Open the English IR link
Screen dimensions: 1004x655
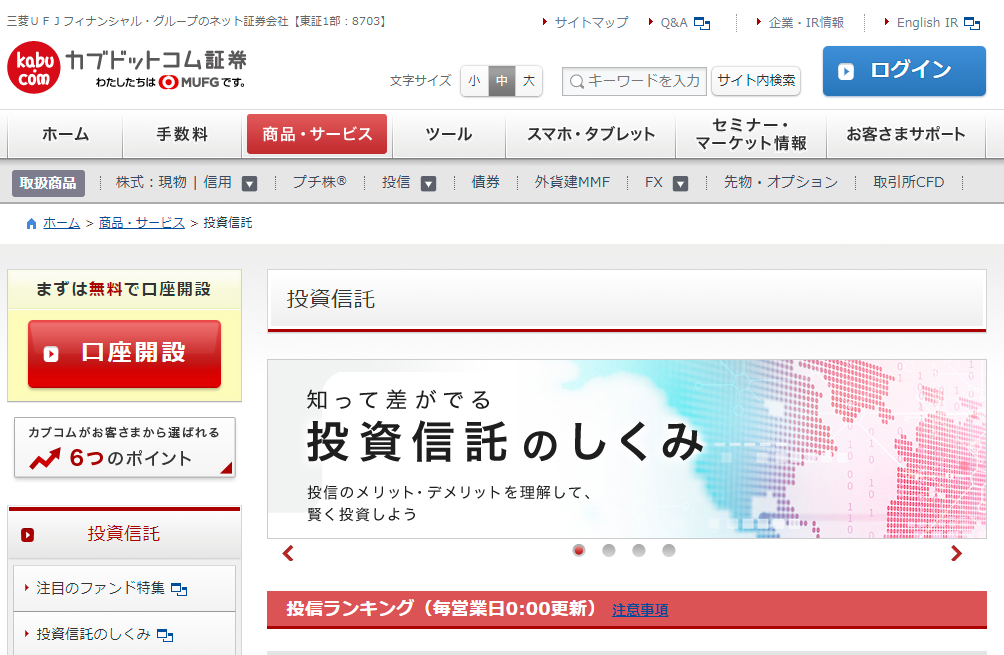coord(927,23)
